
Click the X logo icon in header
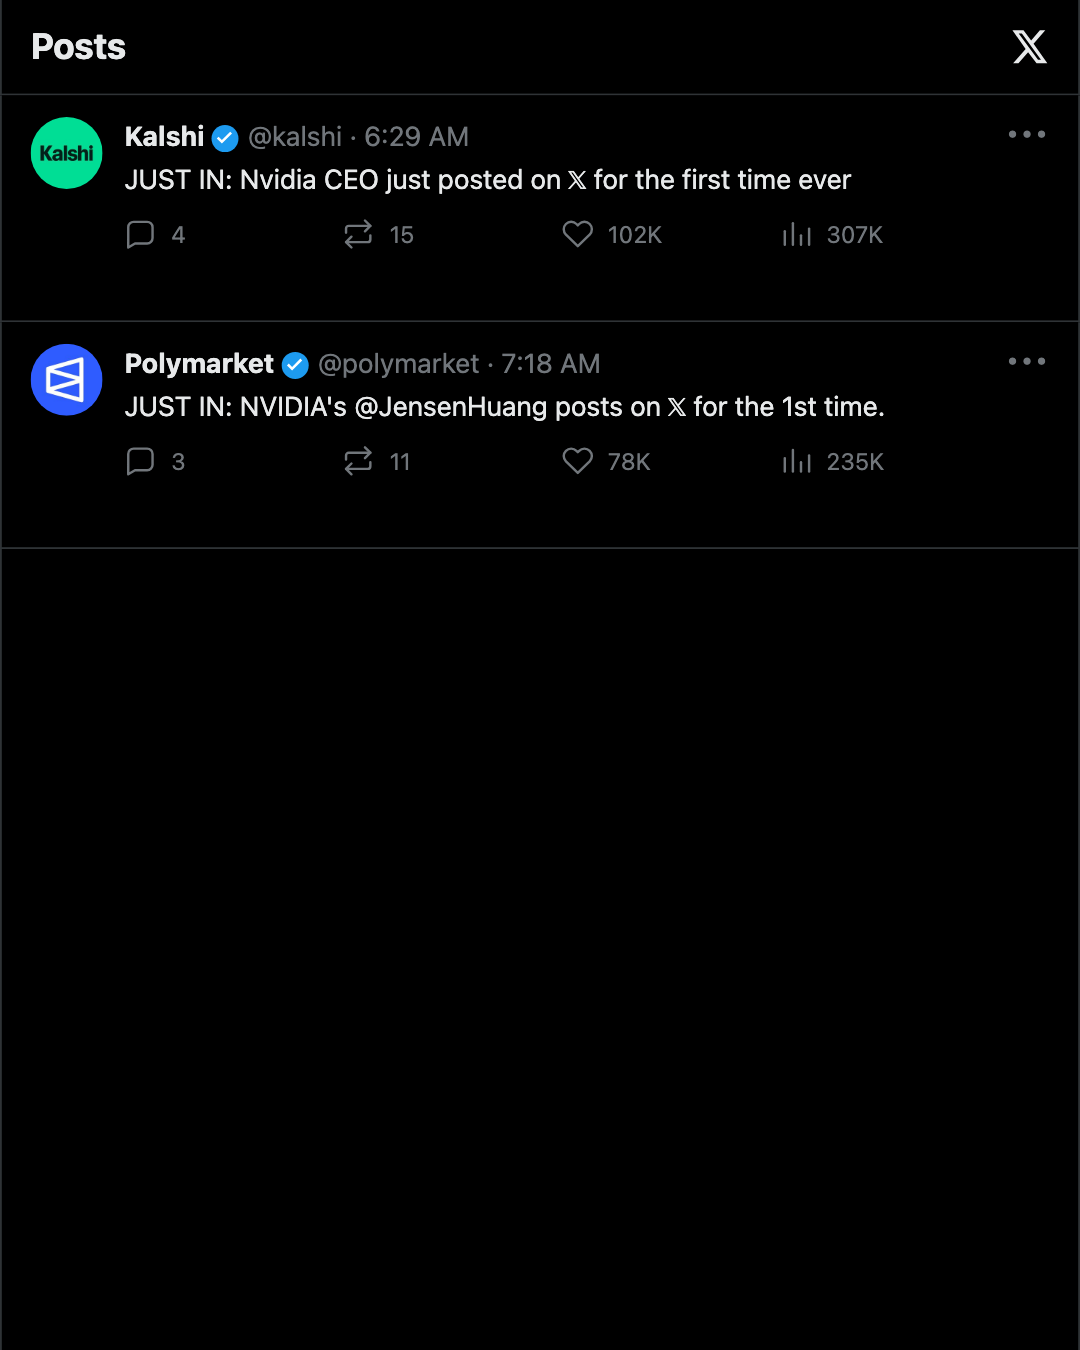pyautogui.click(x=1029, y=47)
